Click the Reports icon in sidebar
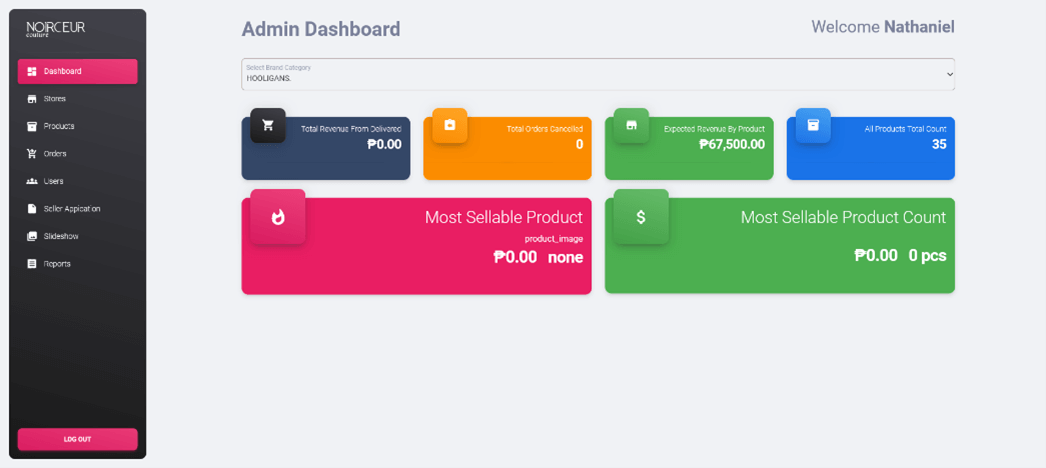1046x468 pixels. click(x=32, y=264)
